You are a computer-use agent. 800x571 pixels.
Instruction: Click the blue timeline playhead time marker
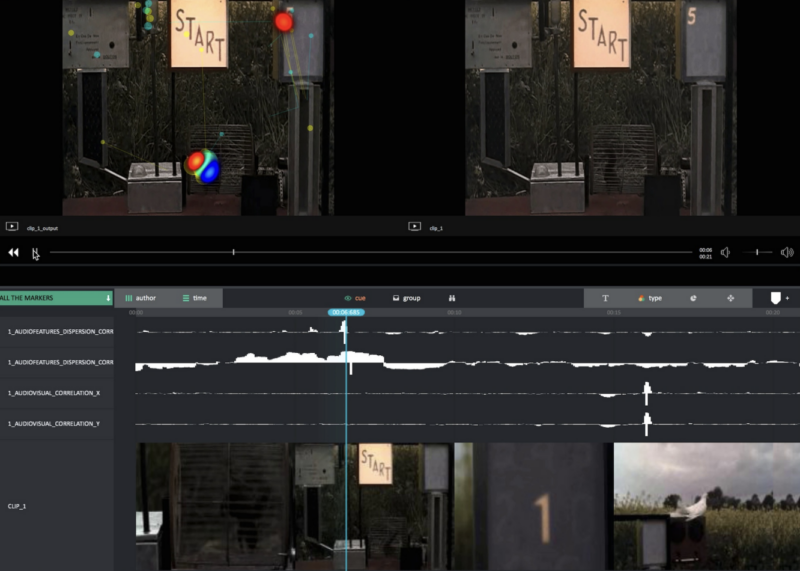[x=346, y=312]
